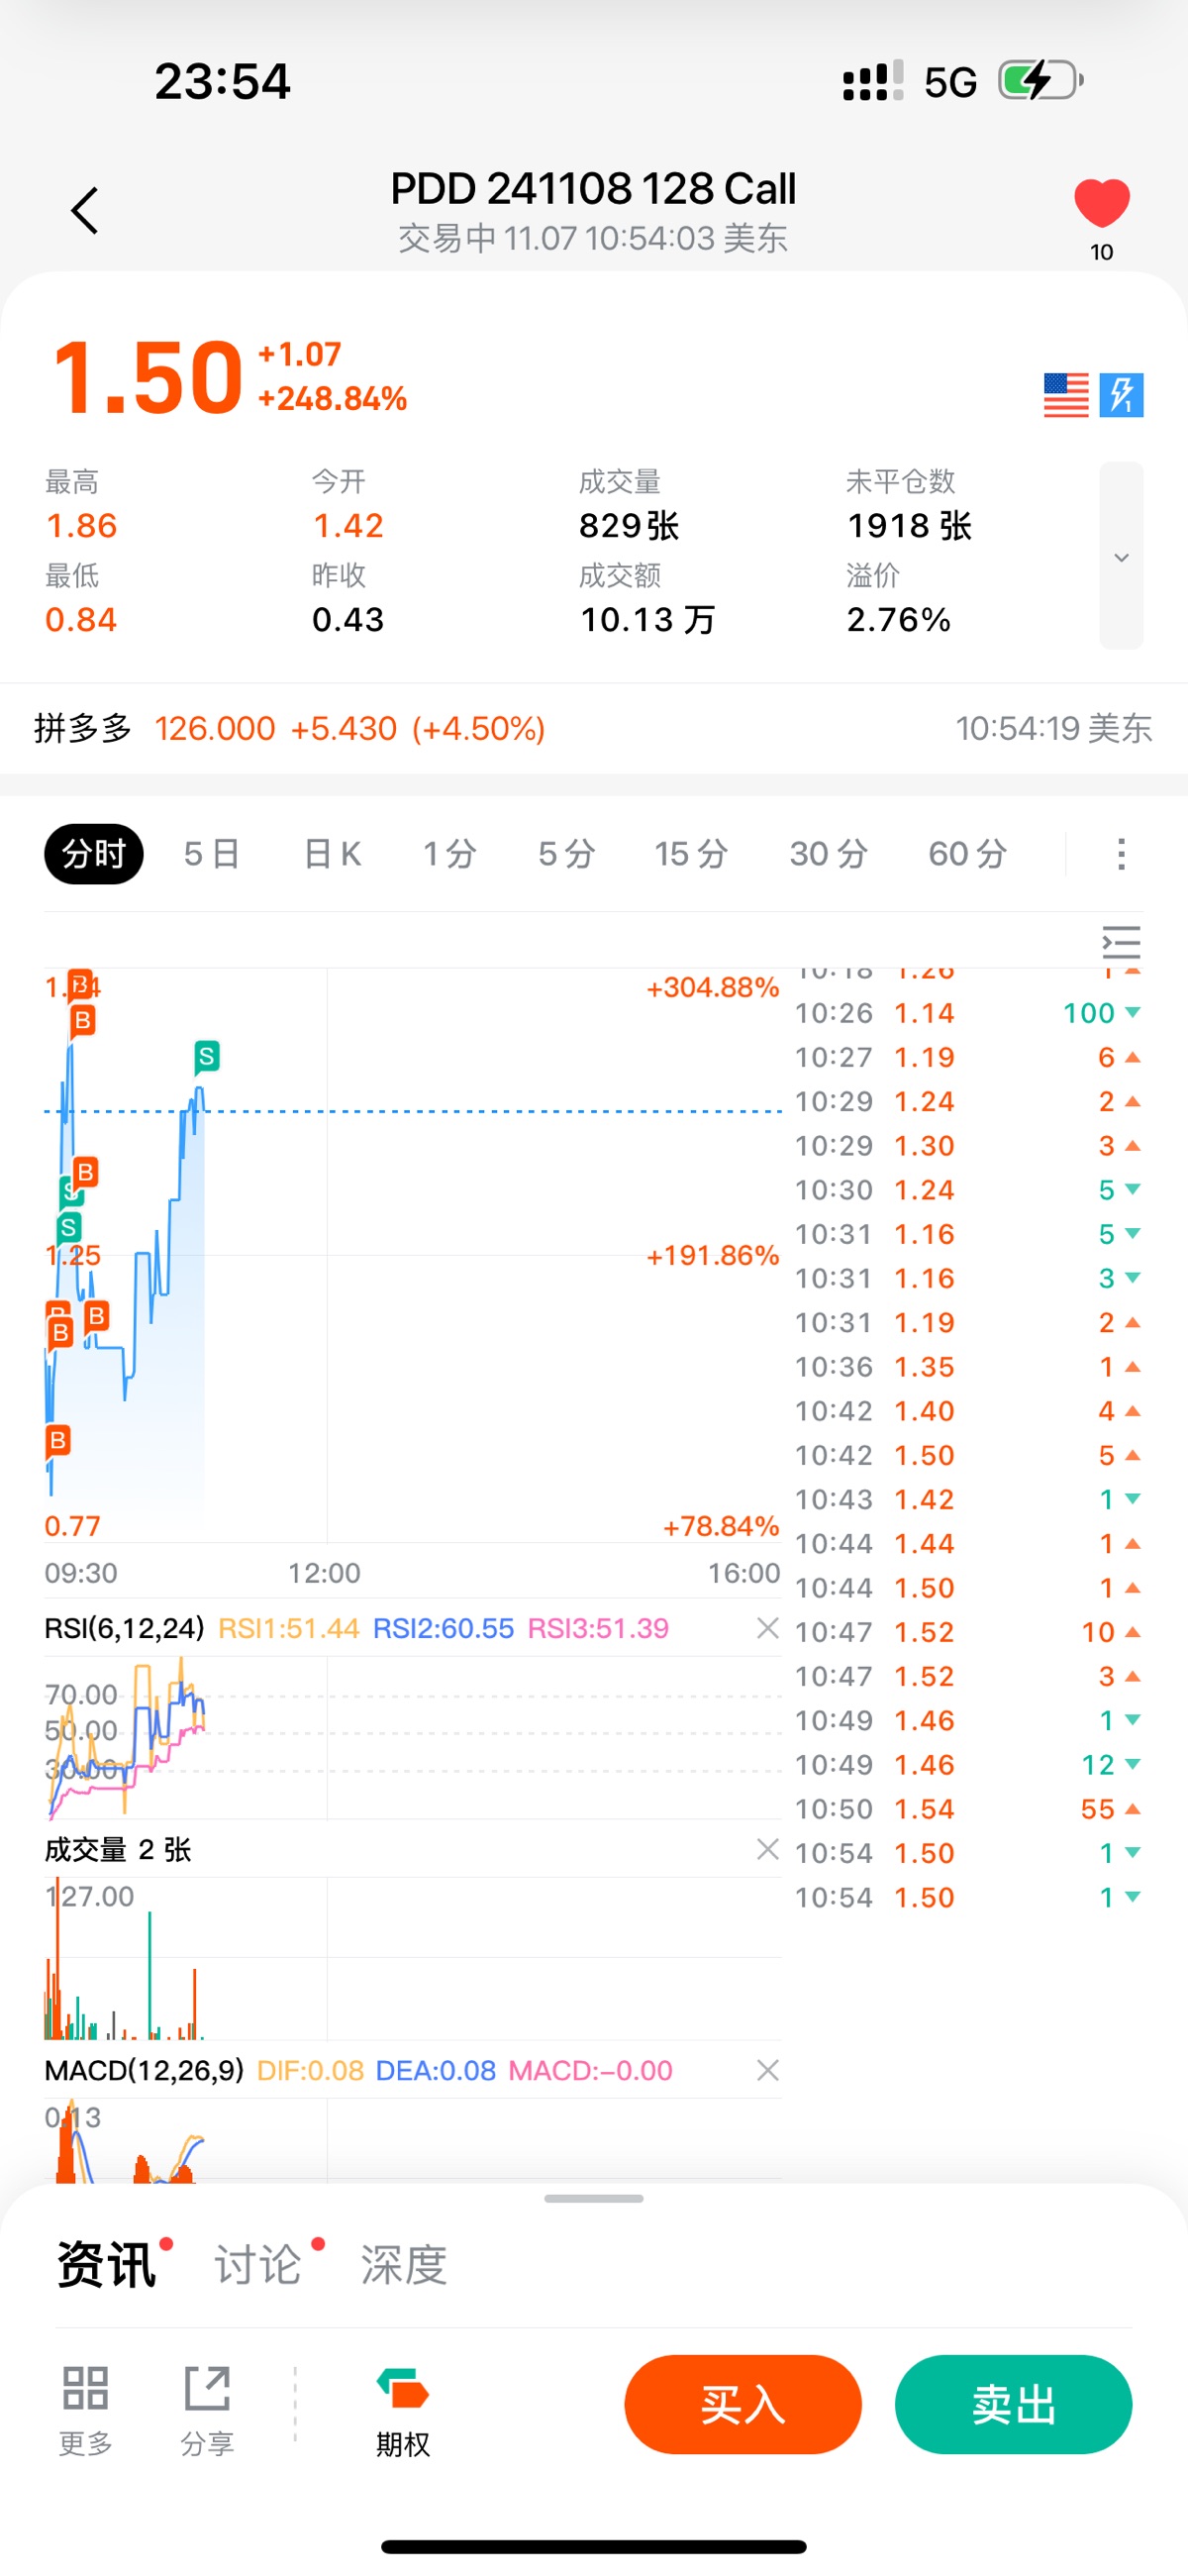Open the 拼多多 underlying stock row
The image size is (1188, 2576).
(594, 728)
